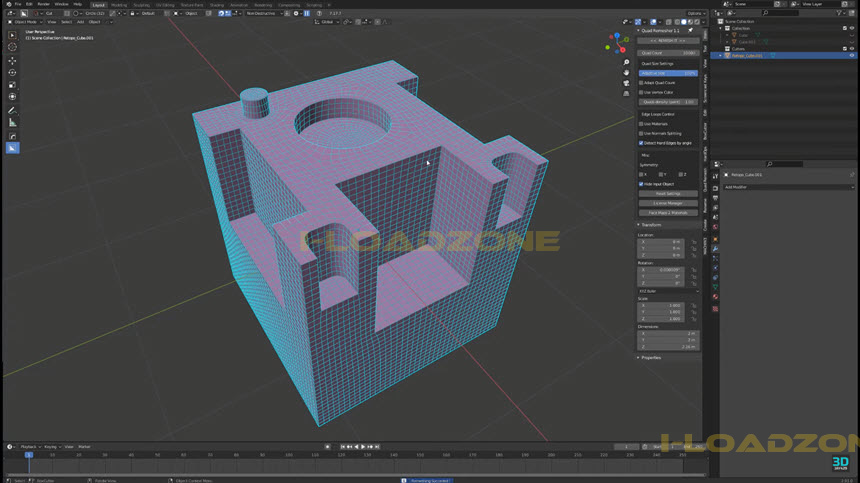Select the Transform tool
This screenshot has width=860, height=483.
12,96
